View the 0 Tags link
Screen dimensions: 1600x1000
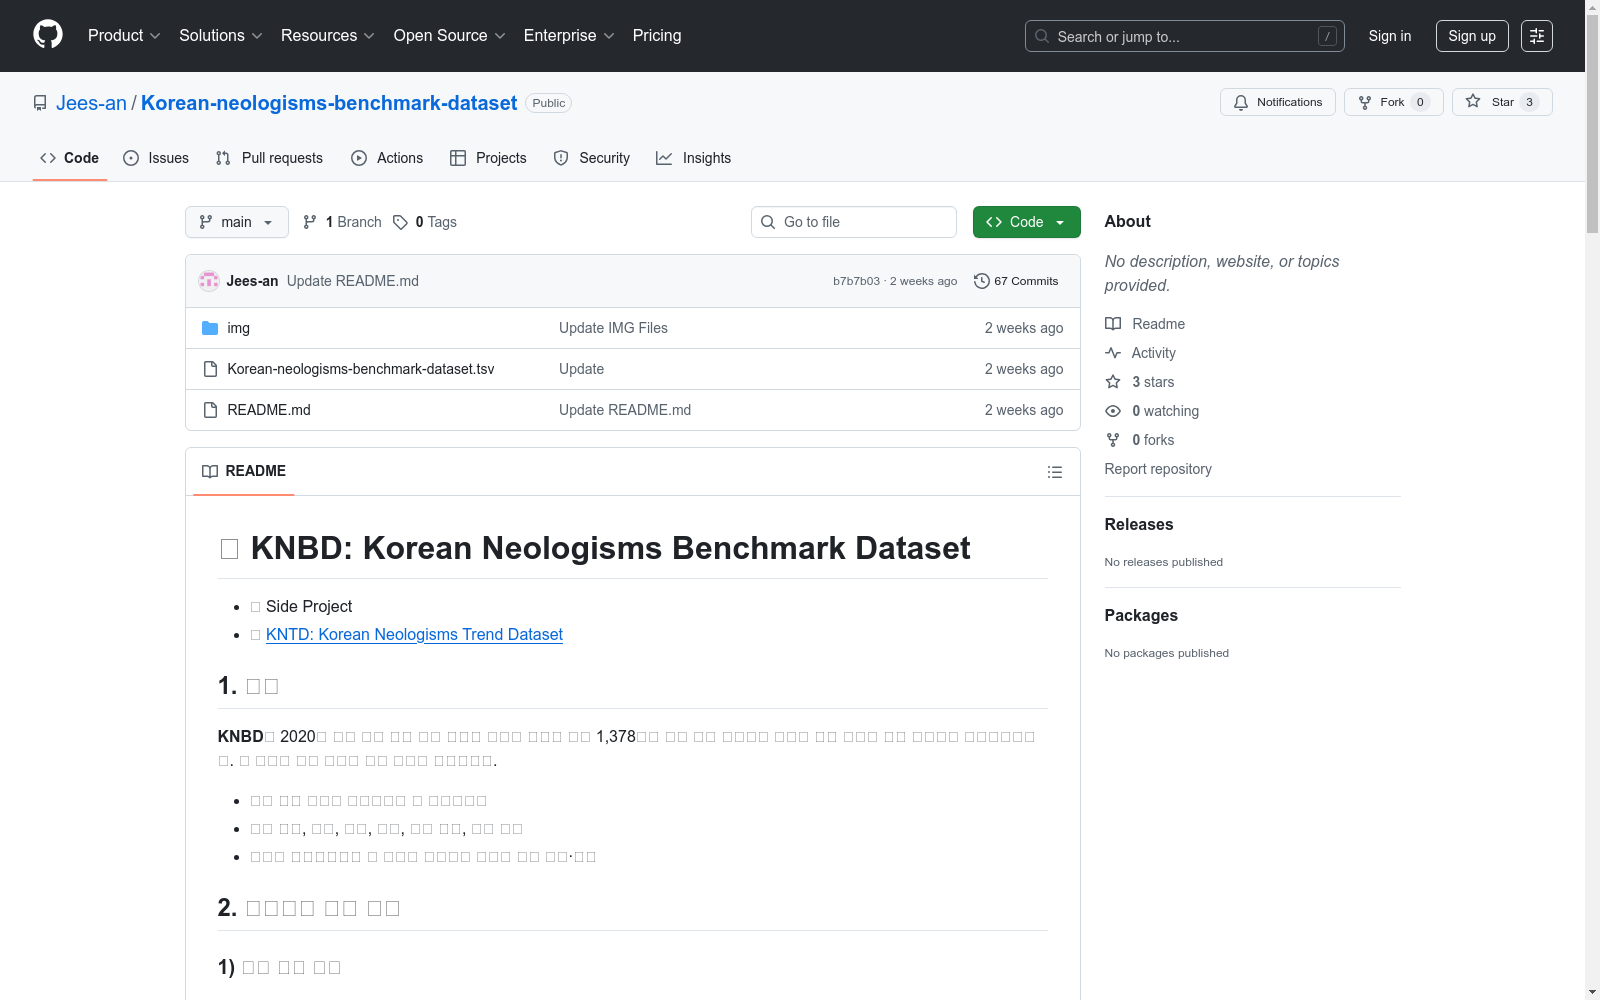[425, 222]
